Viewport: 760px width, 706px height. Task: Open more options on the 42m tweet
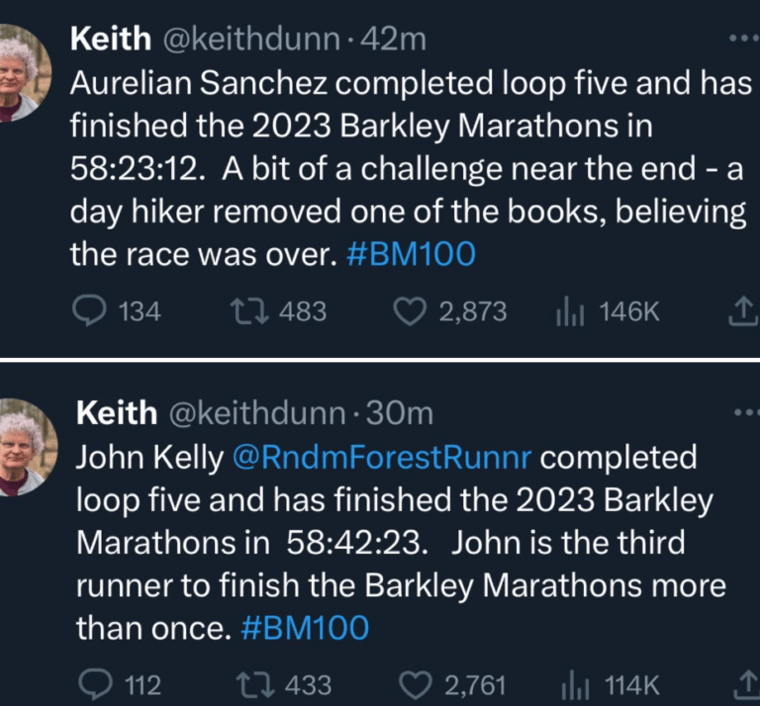pos(744,38)
